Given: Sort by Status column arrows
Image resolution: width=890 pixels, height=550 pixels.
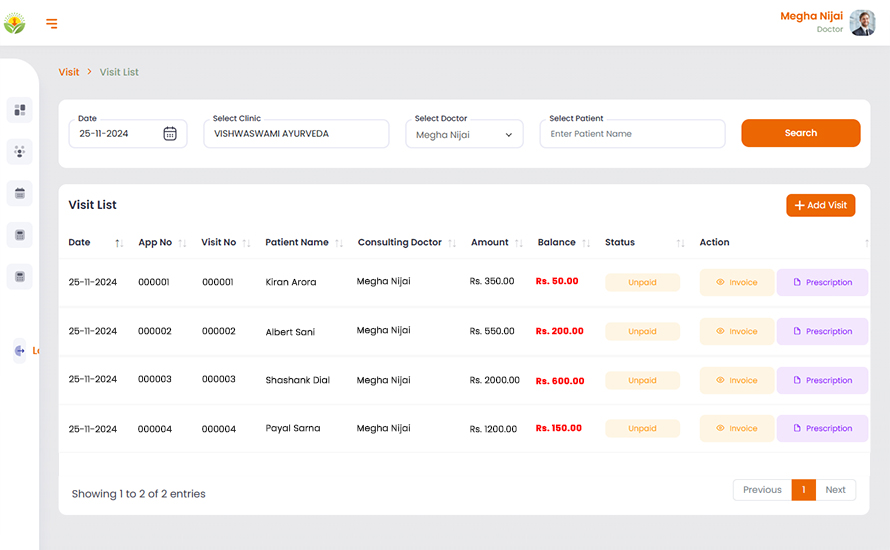Looking at the screenshot, I should click(x=680, y=243).
